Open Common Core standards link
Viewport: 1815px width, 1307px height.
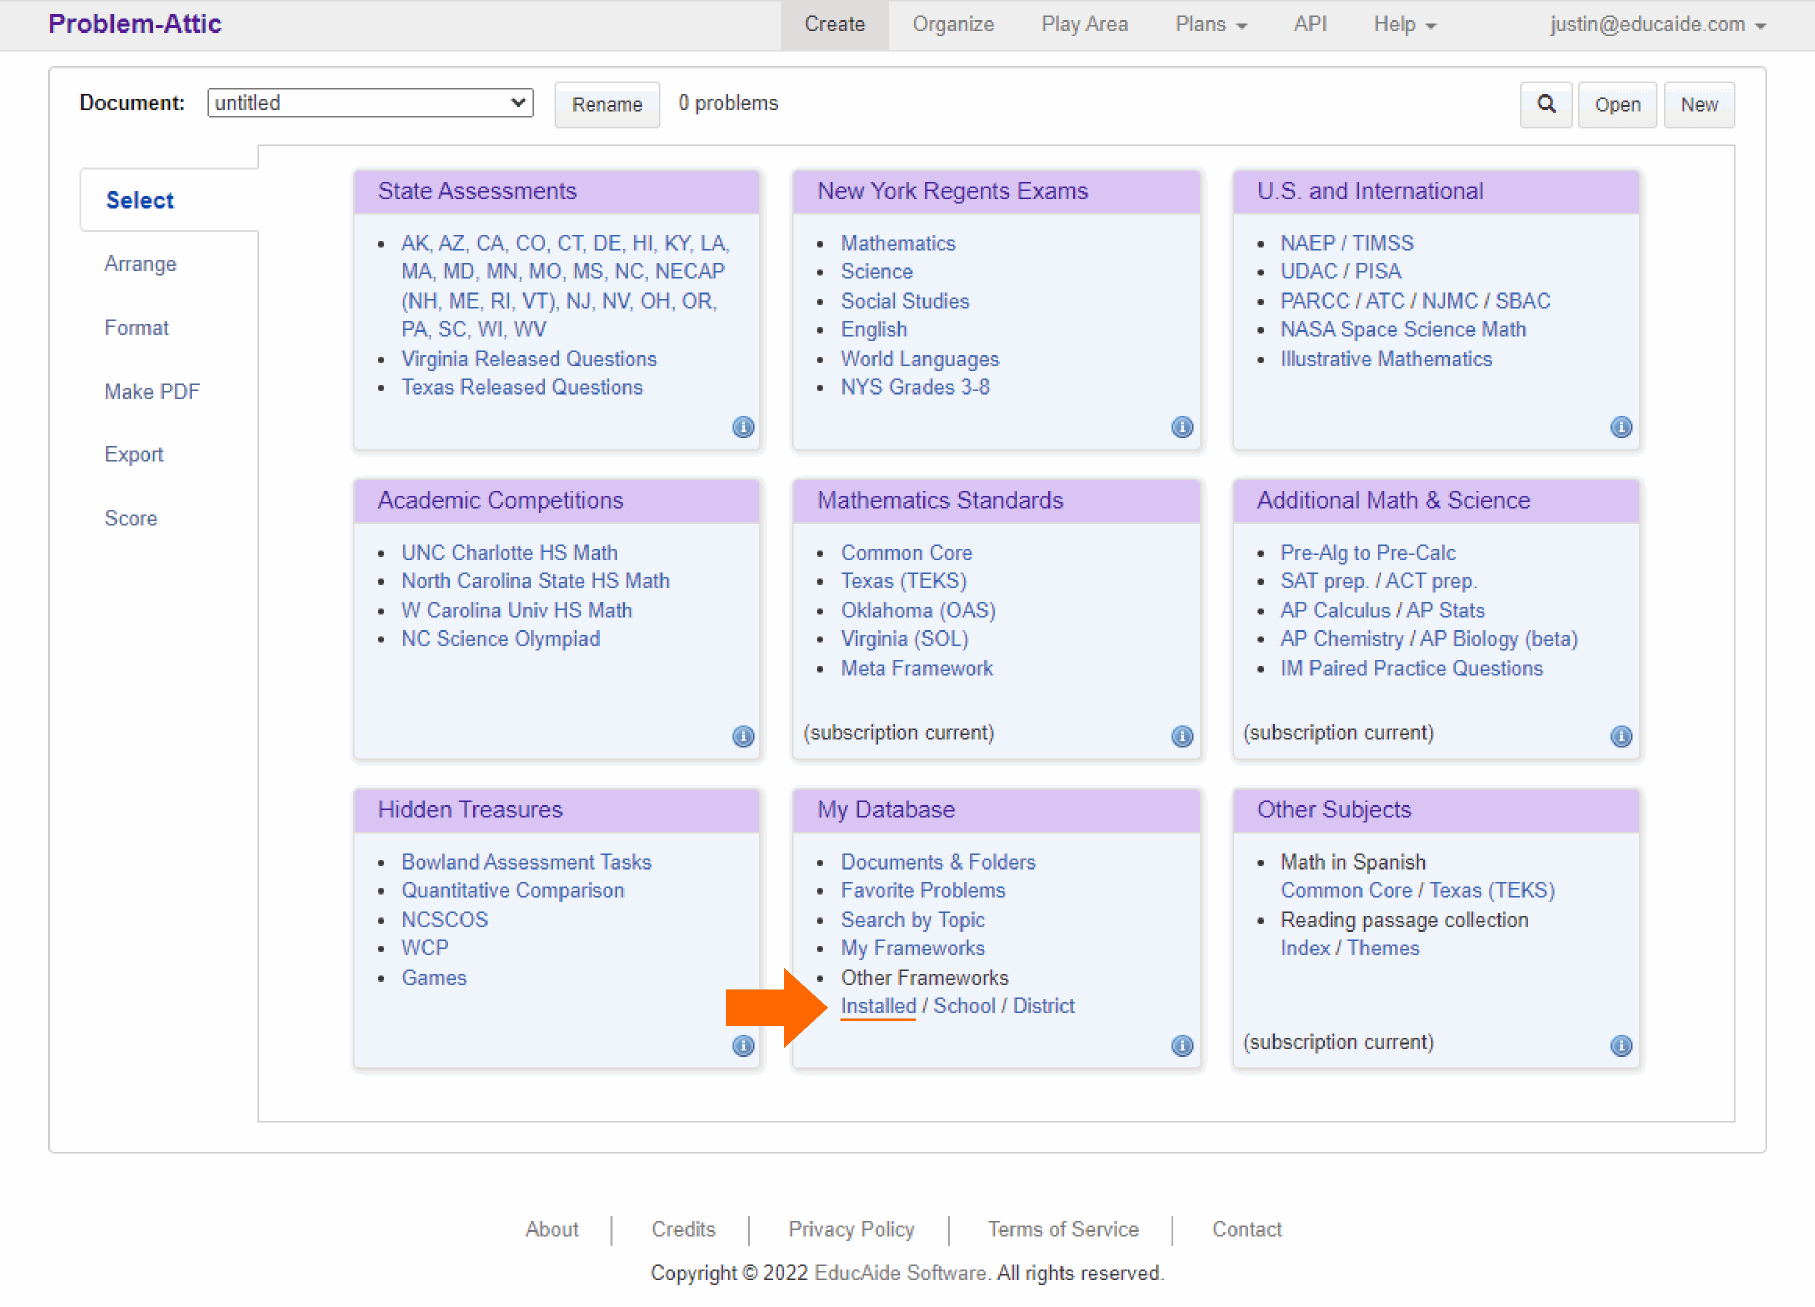pos(906,553)
